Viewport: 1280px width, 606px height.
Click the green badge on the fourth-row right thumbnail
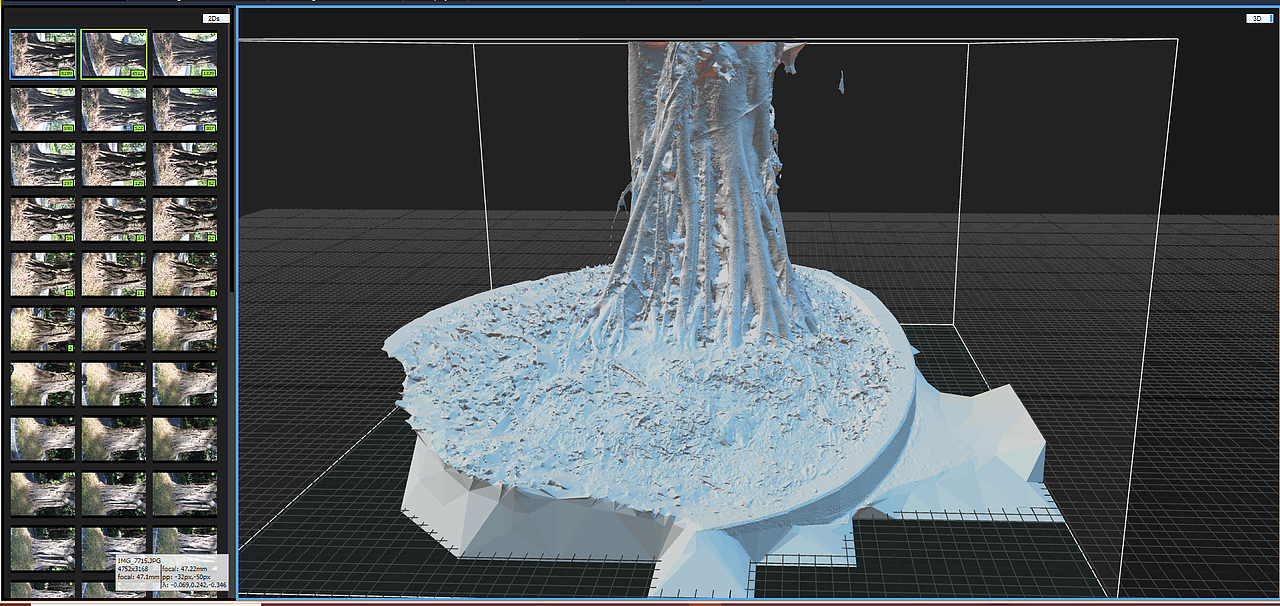211,238
